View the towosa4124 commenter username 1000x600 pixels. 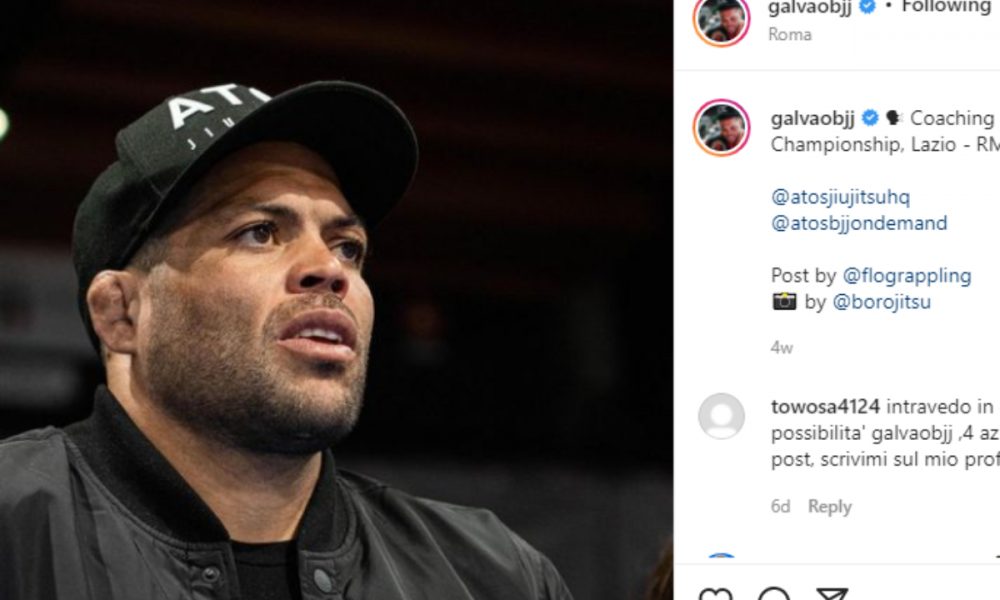click(x=825, y=406)
